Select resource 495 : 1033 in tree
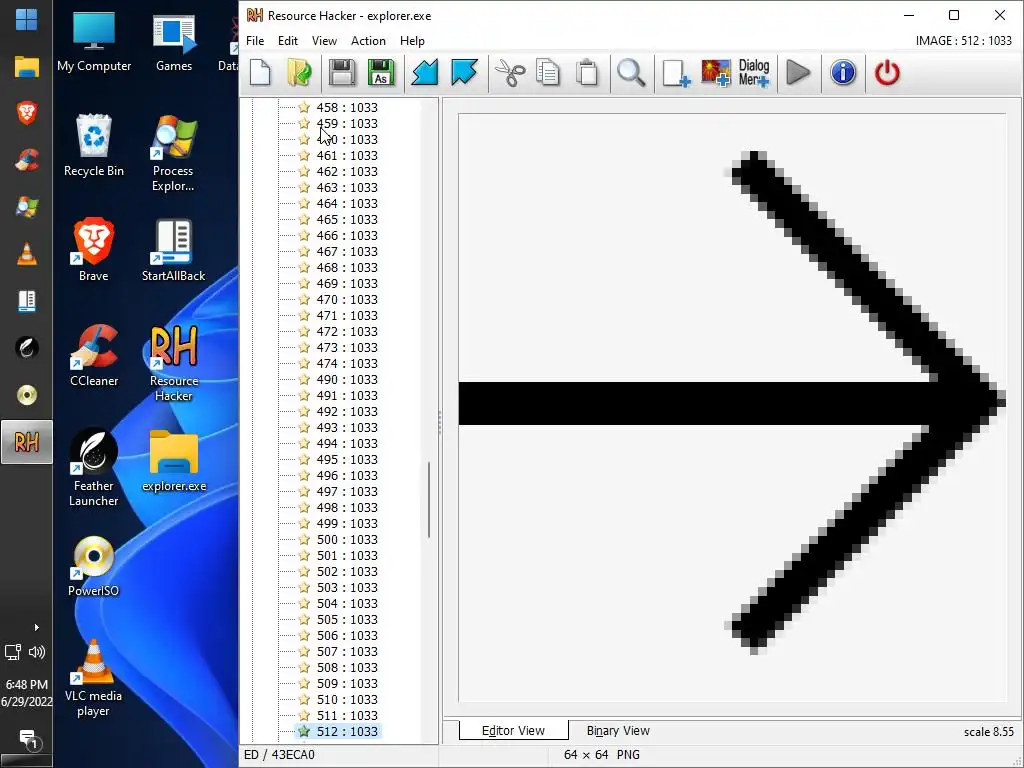1024x768 pixels. pyautogui.click(x=347, y=459)
